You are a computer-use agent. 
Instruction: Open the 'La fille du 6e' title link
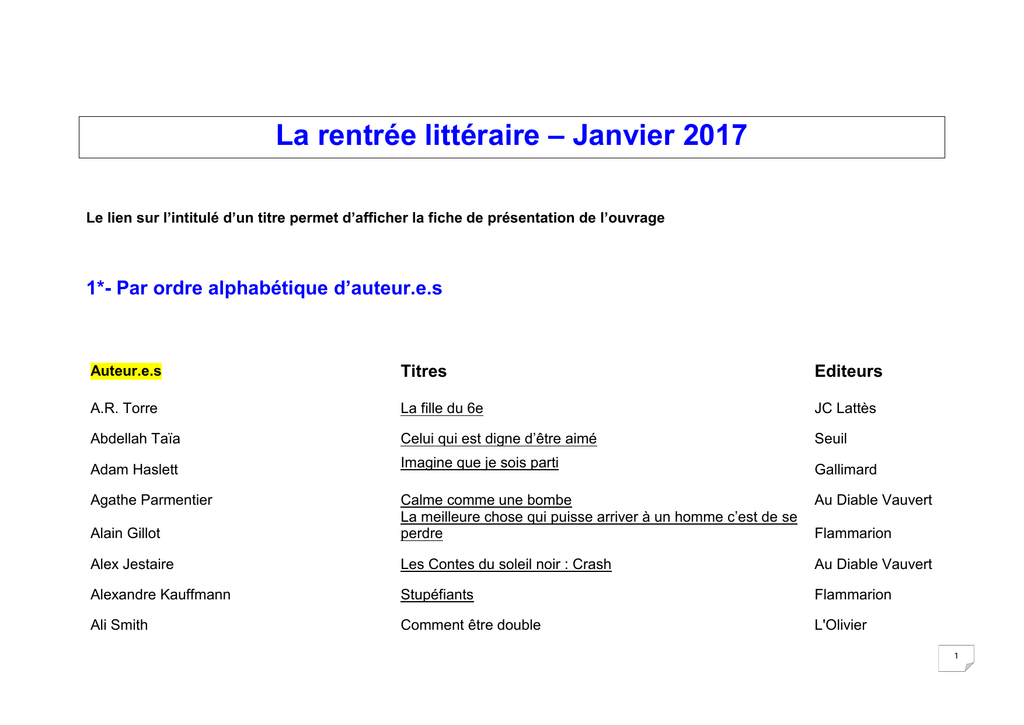[x=441, y=408]
